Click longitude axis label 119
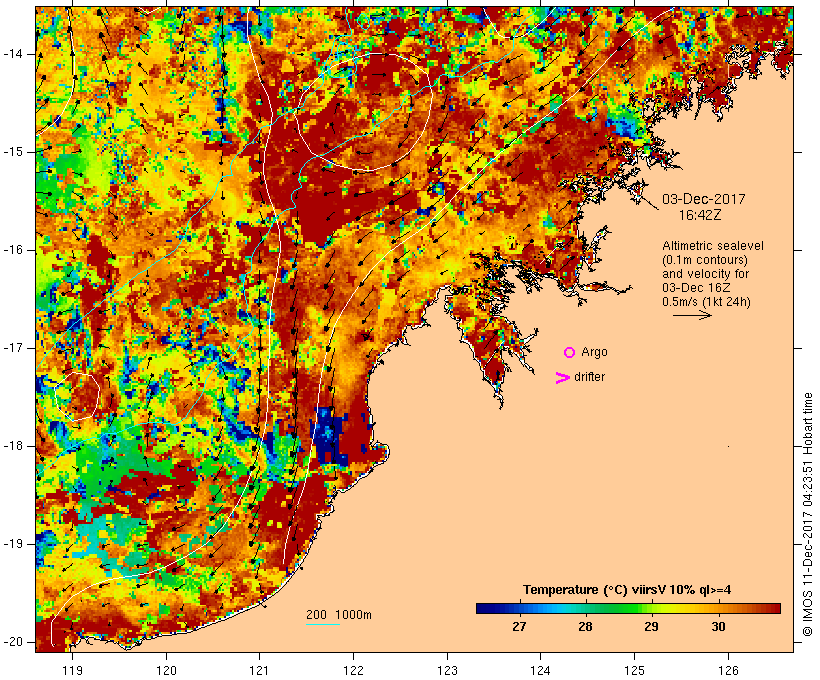Screen dimensions: 820x680 [72, 671]
